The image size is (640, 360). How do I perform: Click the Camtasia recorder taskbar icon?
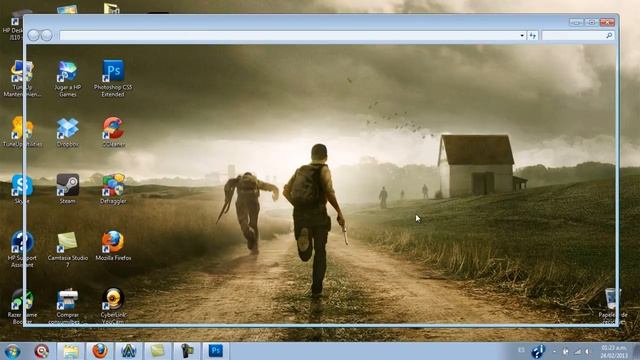(x=187, y=351)
